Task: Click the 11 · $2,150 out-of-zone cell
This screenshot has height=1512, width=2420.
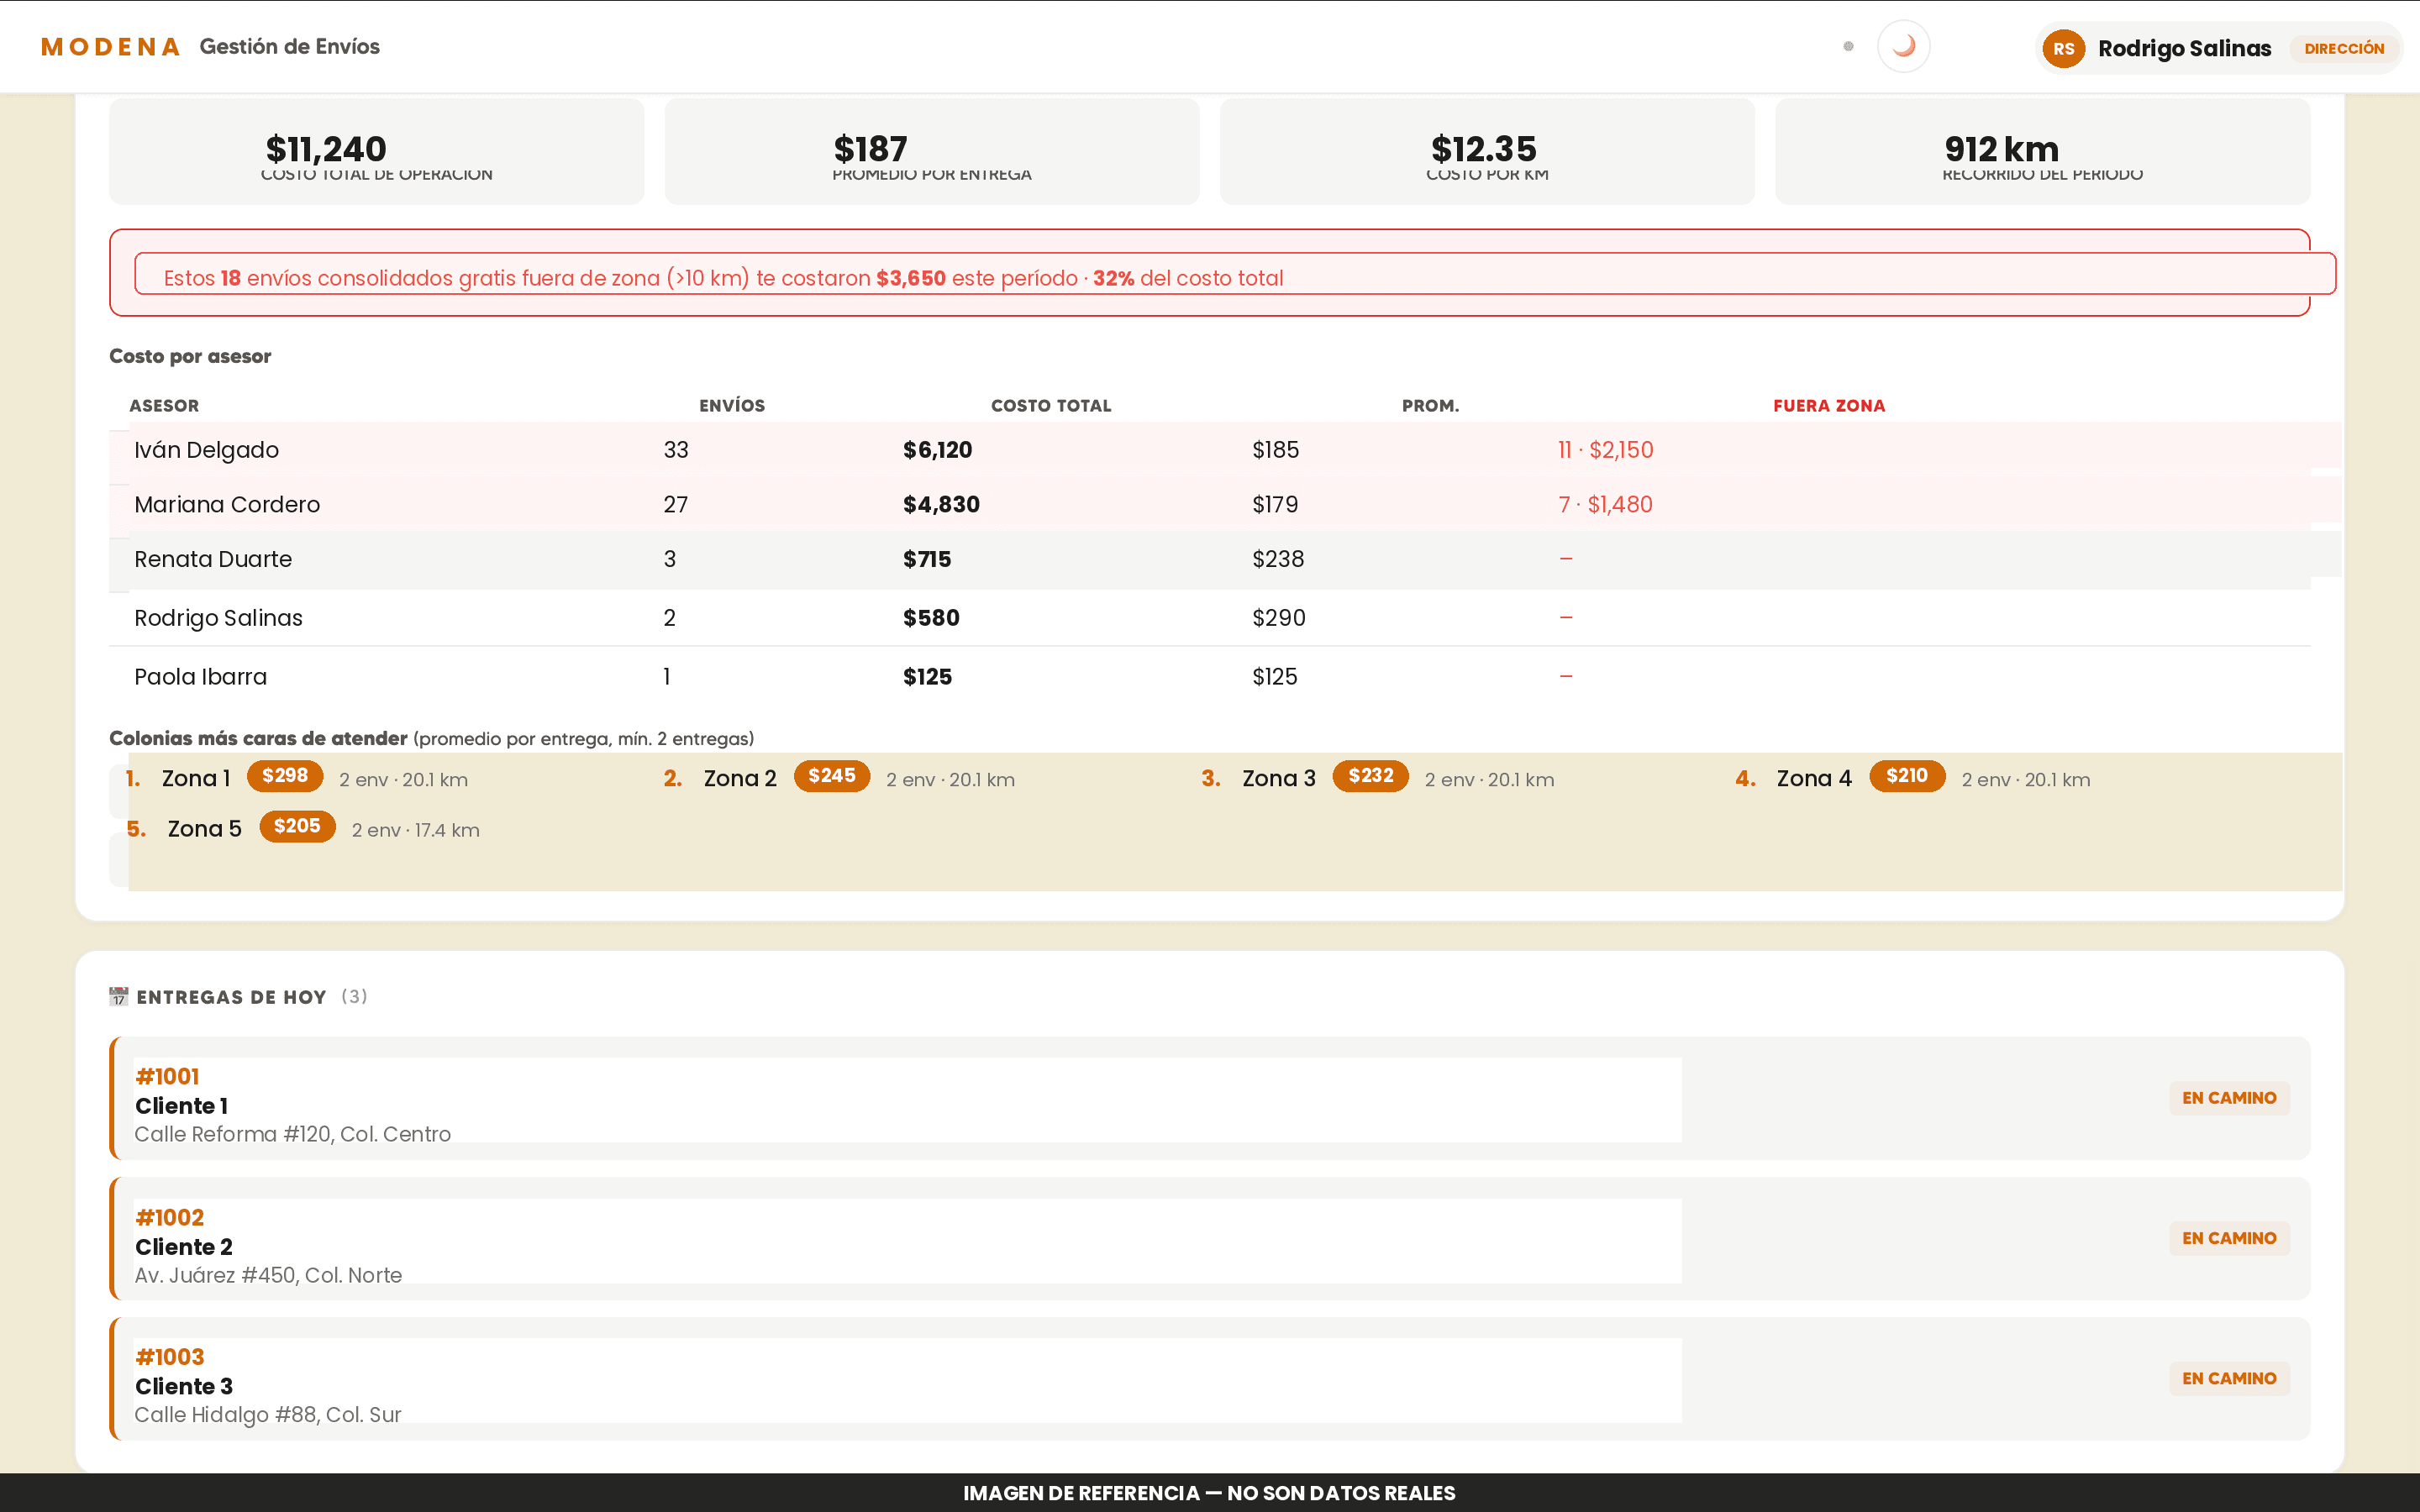Action: coord(1605,450)
